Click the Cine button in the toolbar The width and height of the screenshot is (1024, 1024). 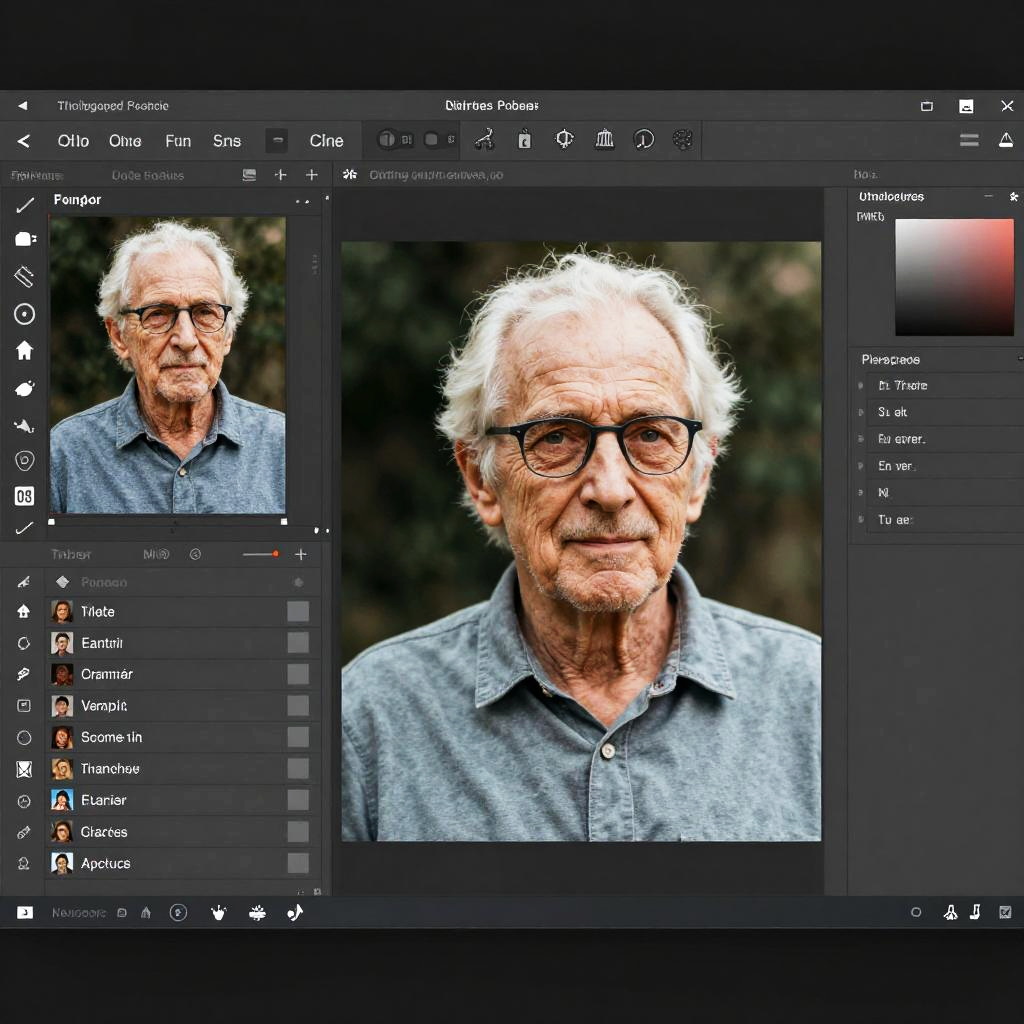(x=326, y=141)
